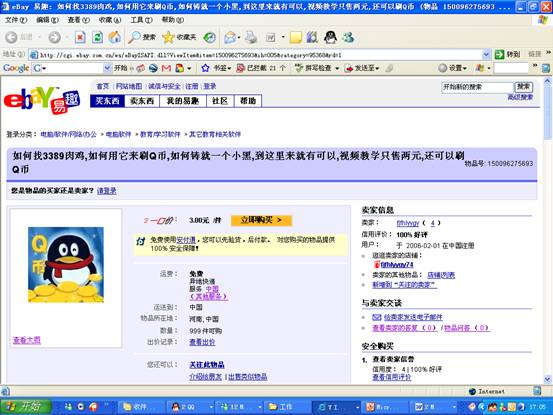553x415 pixels.
Task: Open the Edit (编辑) menu
Action: click(47, 20)
